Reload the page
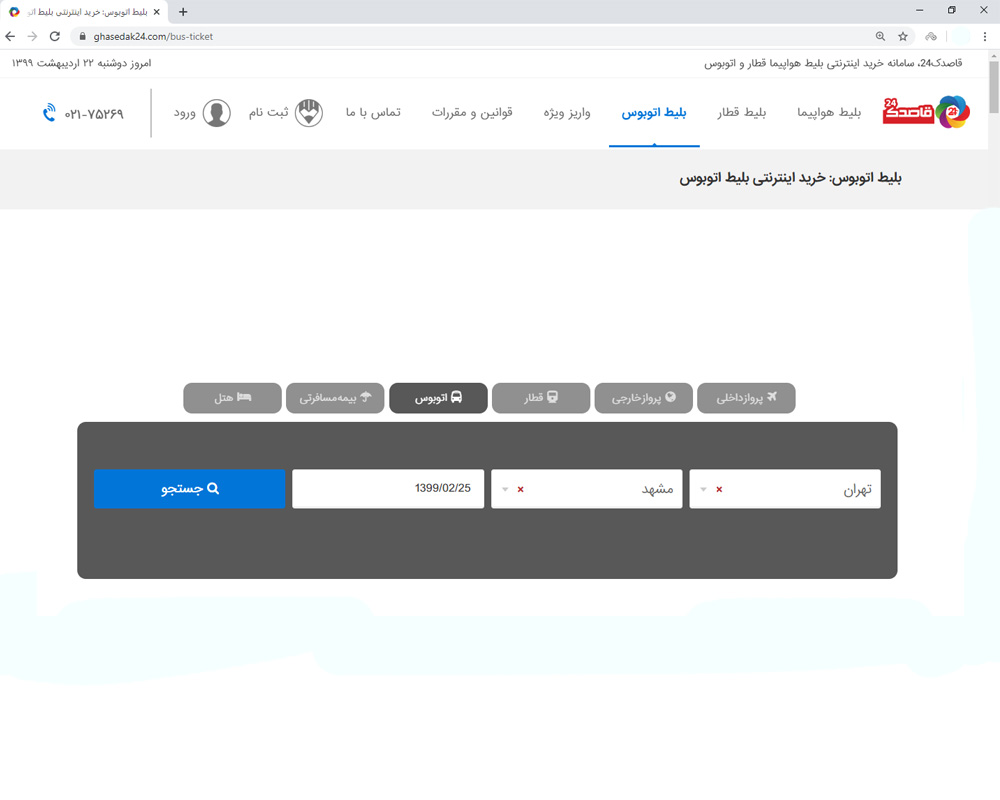The image size is (1000, 800). tap(55, 36)
